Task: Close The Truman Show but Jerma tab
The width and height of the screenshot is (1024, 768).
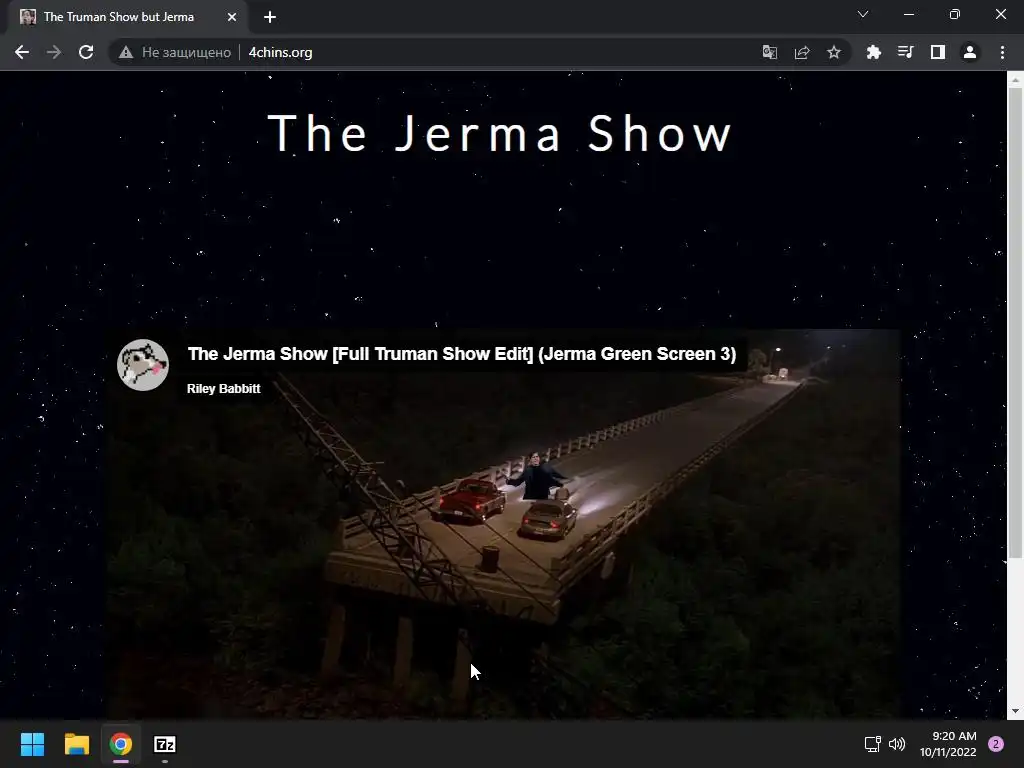Action: tap(232, 17)
